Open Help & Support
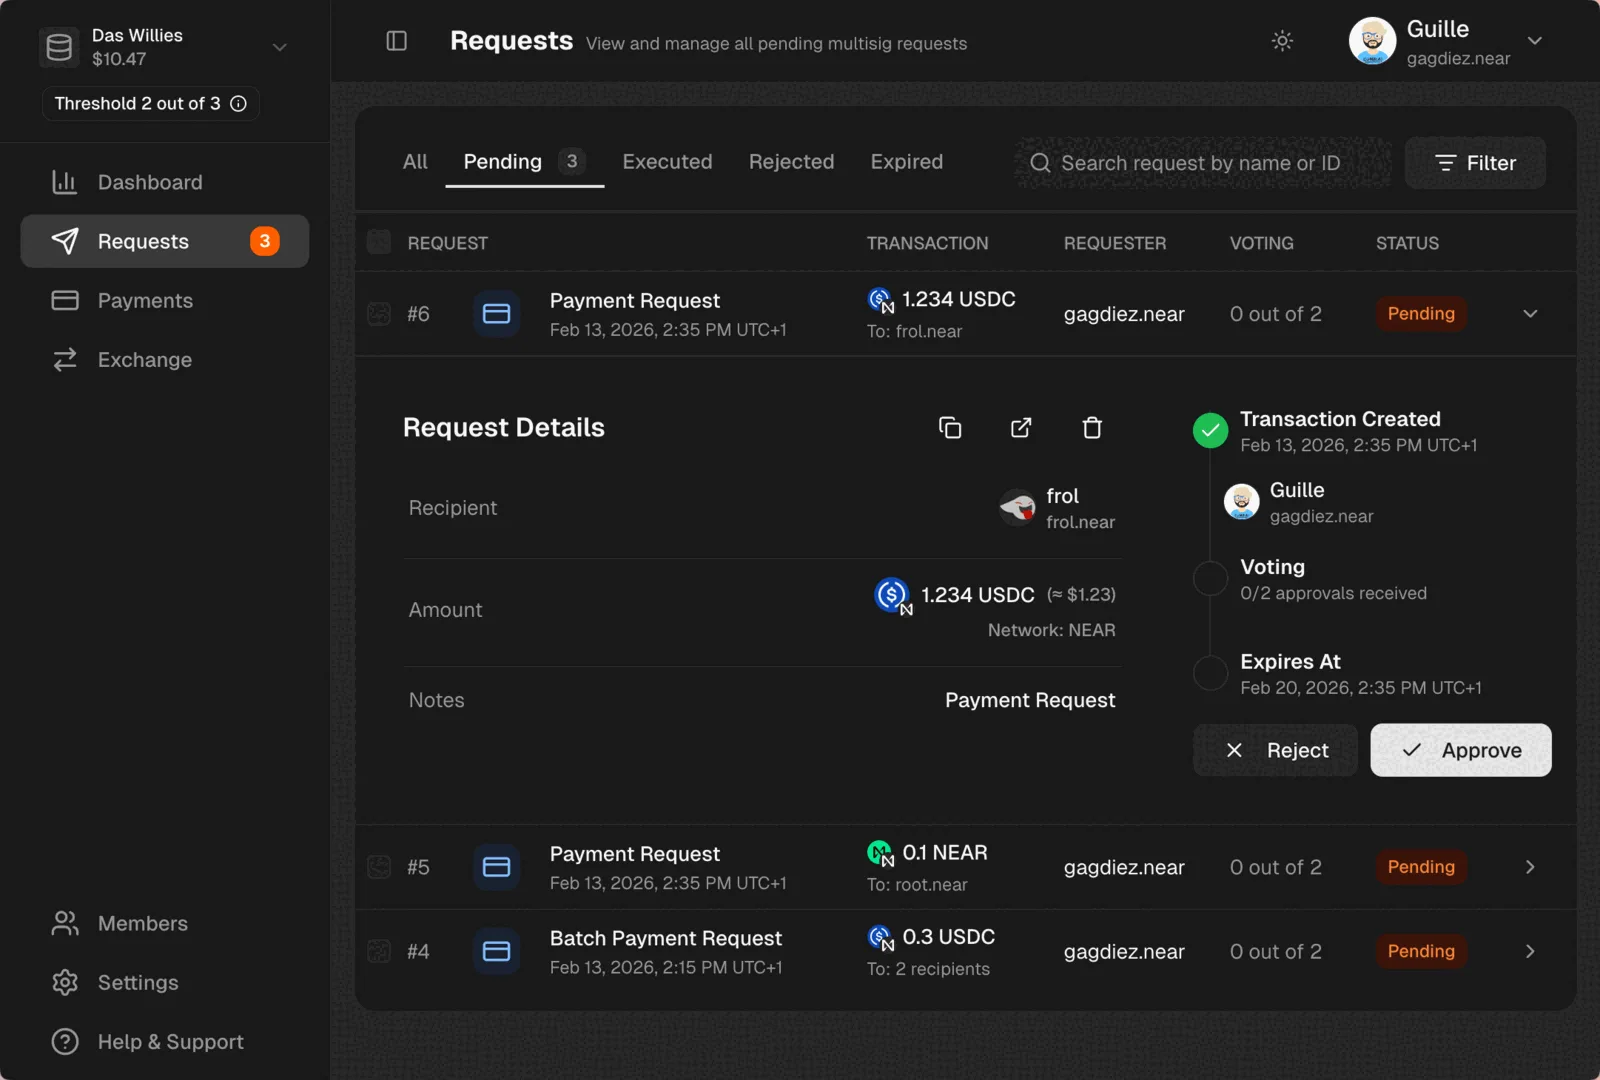 (165, 1041)
